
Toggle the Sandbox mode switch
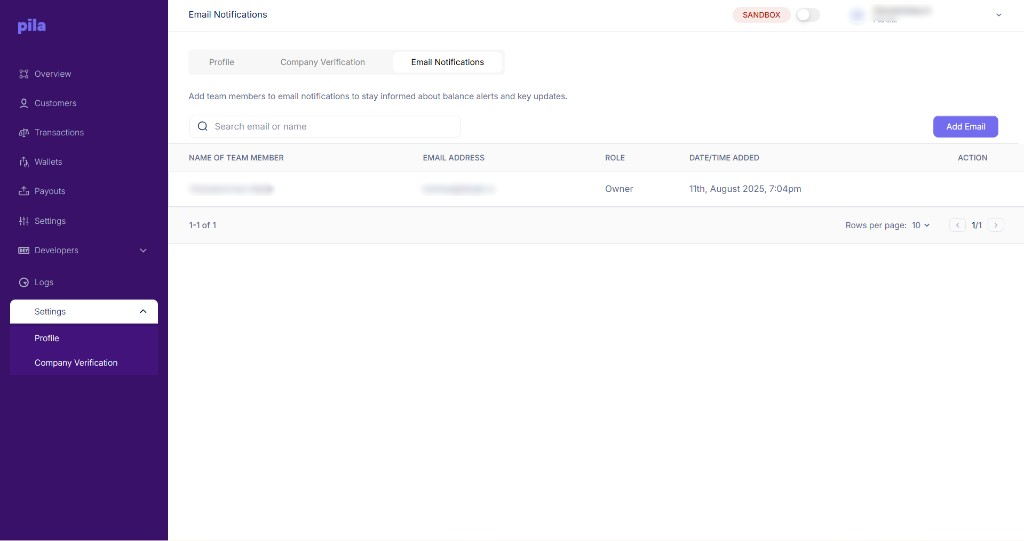pos(807,14)
